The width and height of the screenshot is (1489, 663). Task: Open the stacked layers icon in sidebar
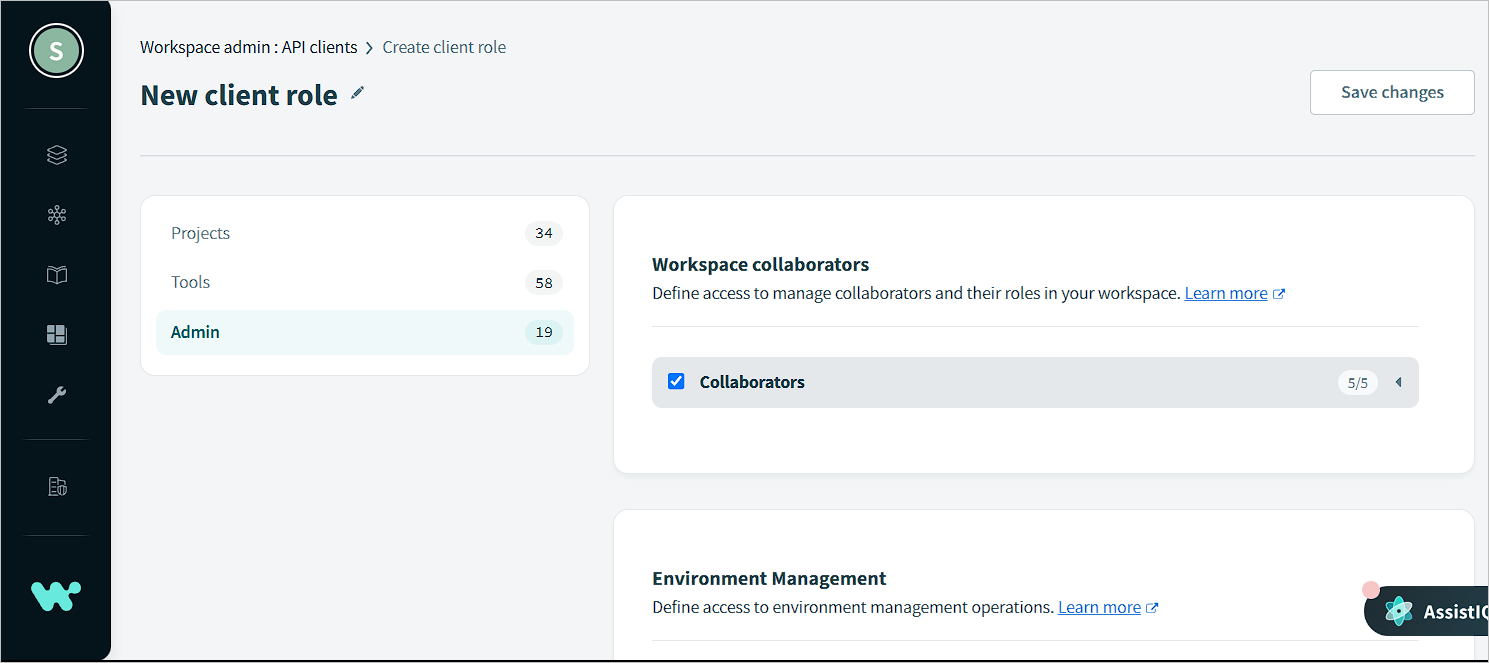(x=57, y=155)
